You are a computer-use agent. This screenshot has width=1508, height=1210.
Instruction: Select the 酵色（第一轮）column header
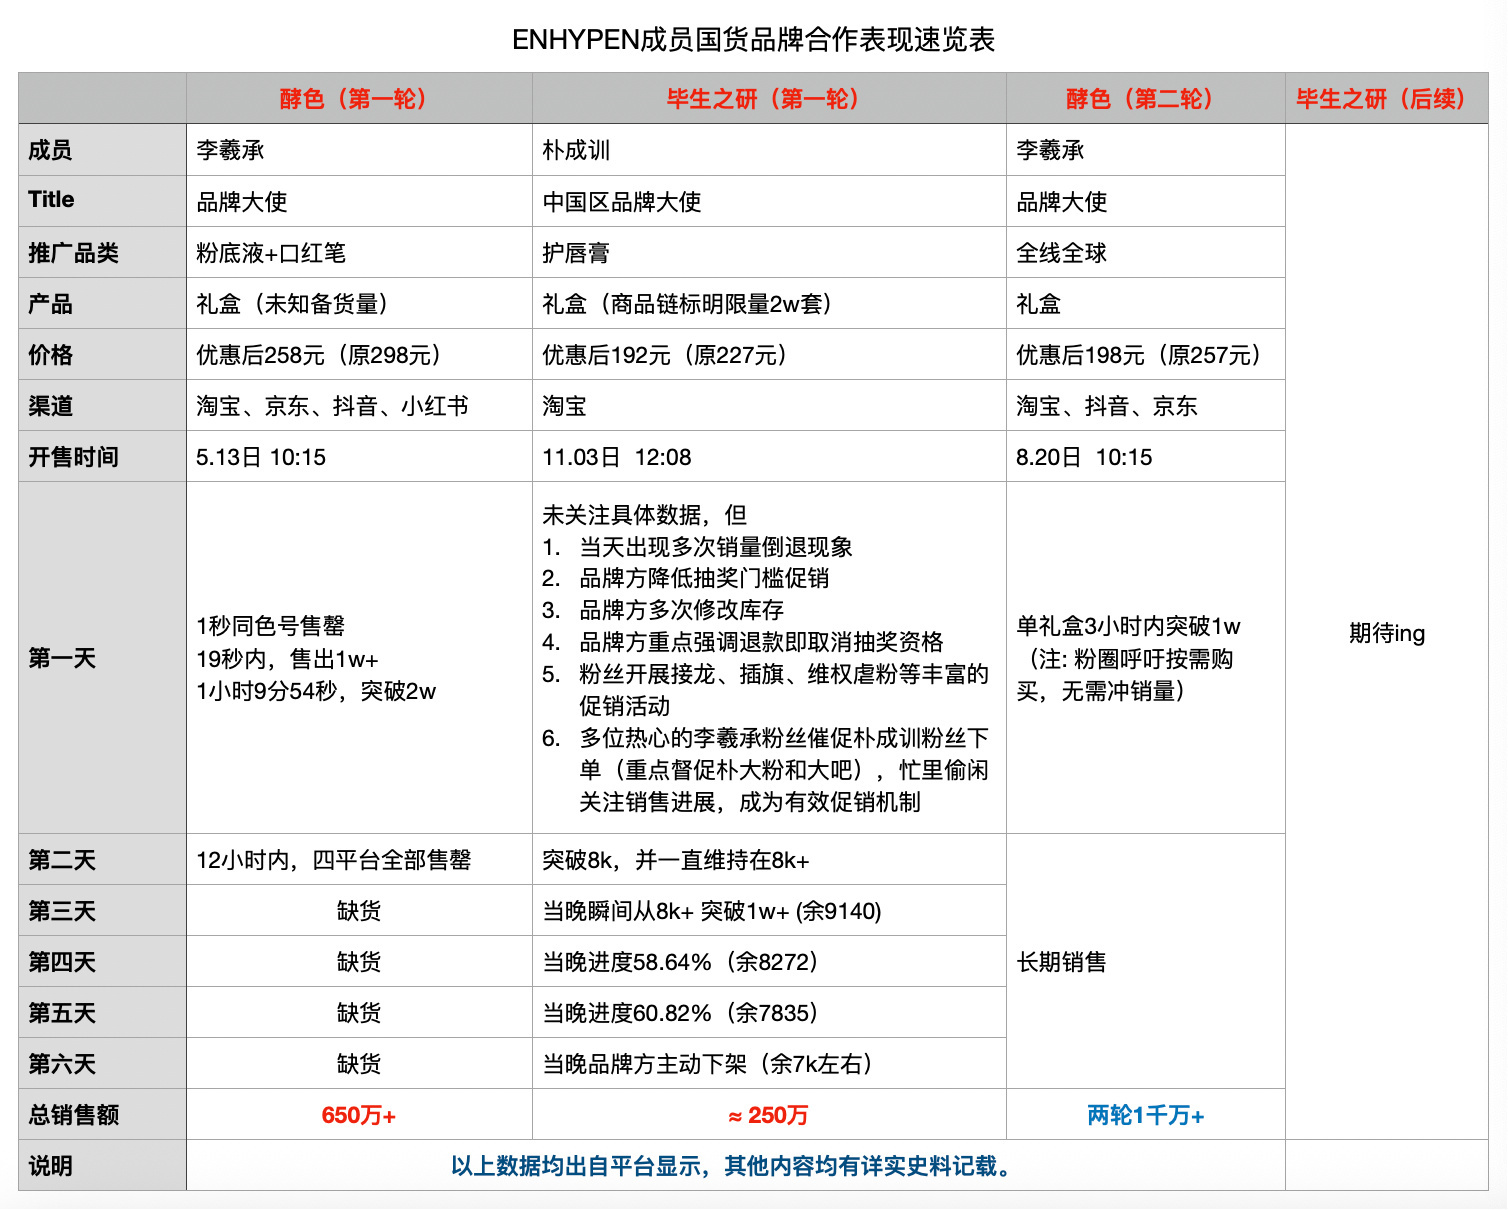357,99
